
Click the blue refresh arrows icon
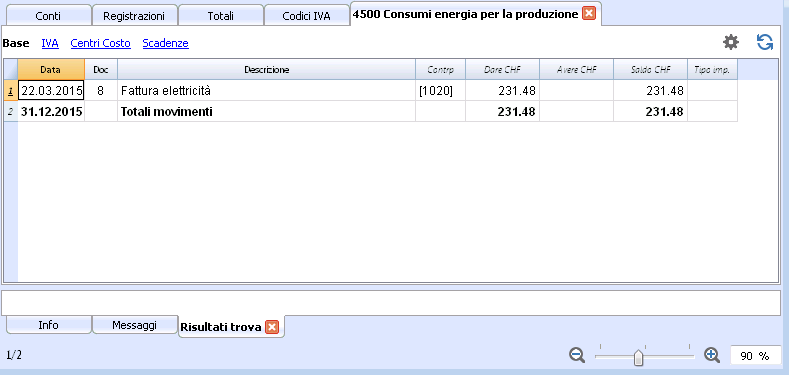coord(765,42)
